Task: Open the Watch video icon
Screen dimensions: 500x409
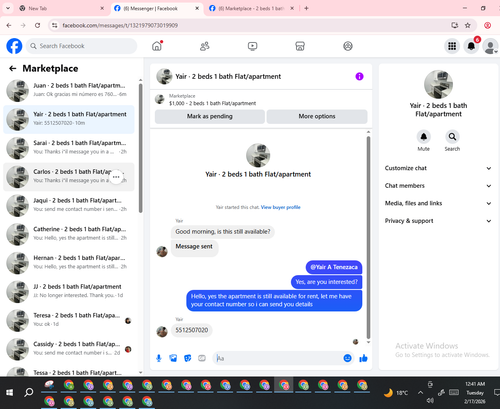Action: [x=252, y=46]
